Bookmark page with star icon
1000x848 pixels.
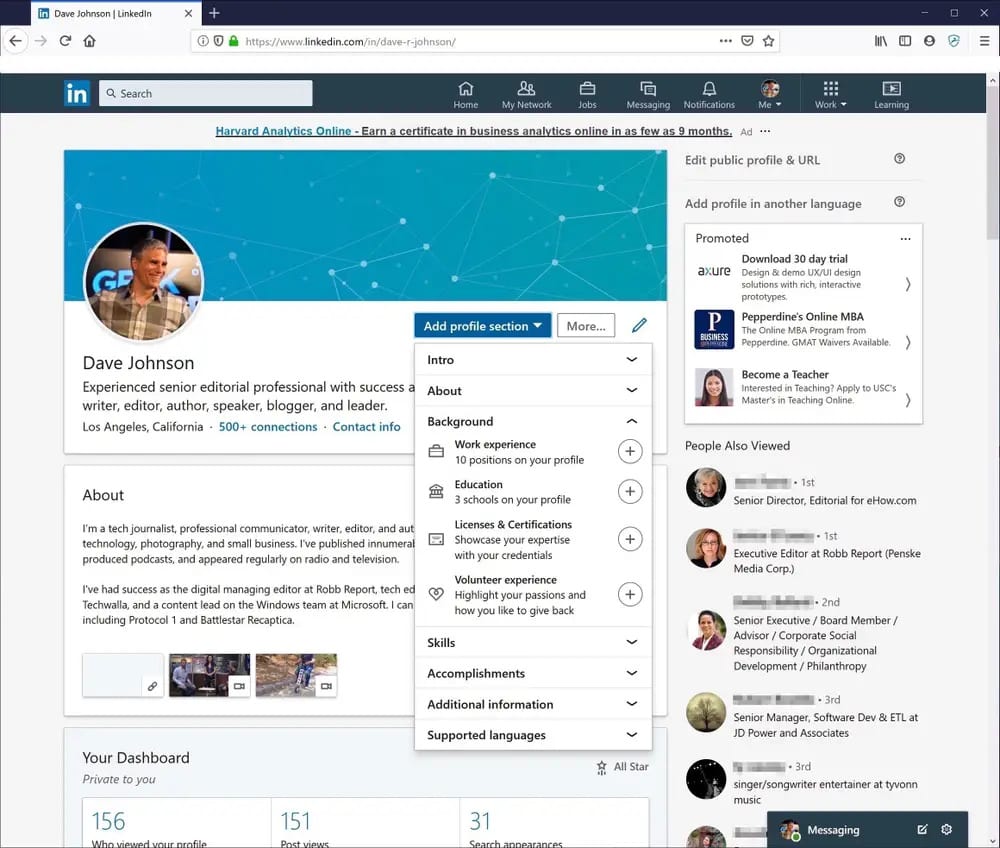(x=768, y=41)
